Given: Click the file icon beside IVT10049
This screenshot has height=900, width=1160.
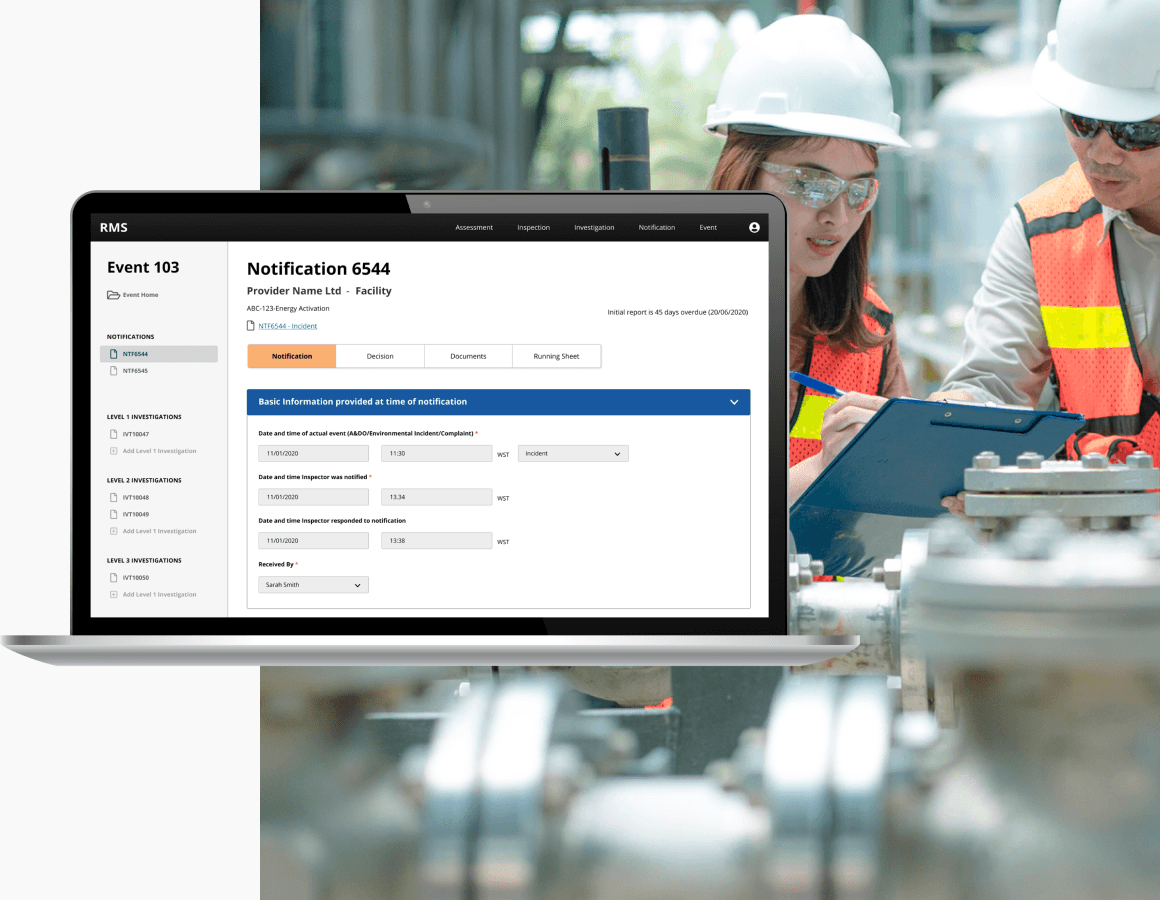Looking at the screenshot, I should (113, 514).
